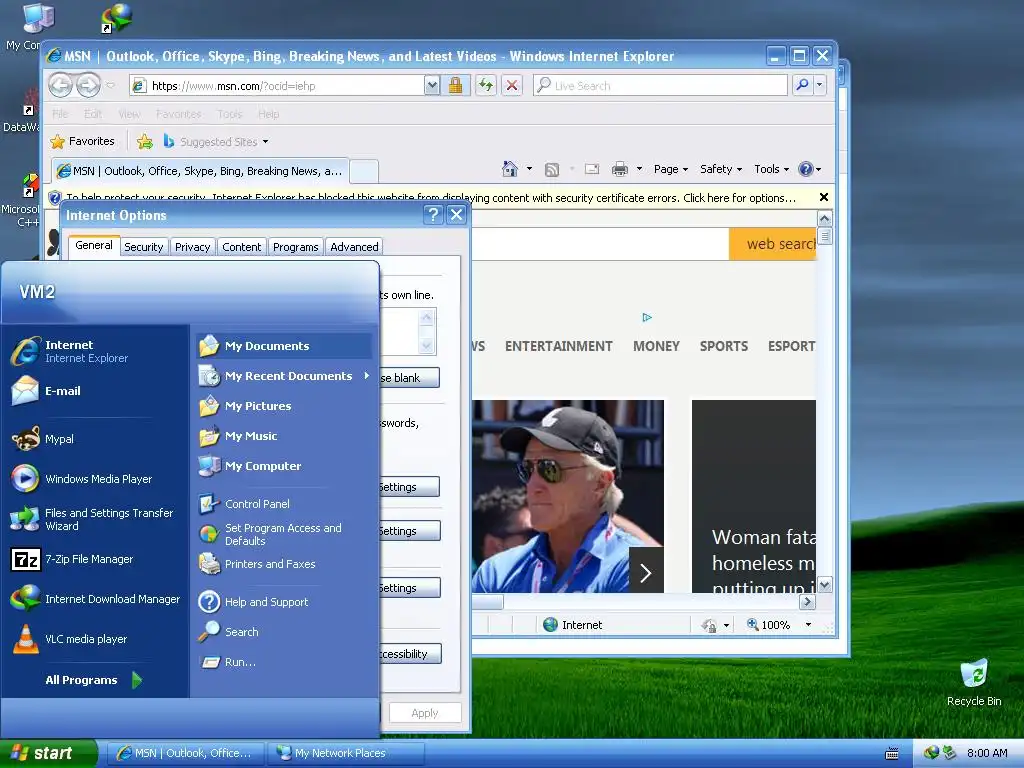Image resolution: width=1024 pixels, height=768 pixels.
Task: Click the Live Search input field
Action: 660,86
